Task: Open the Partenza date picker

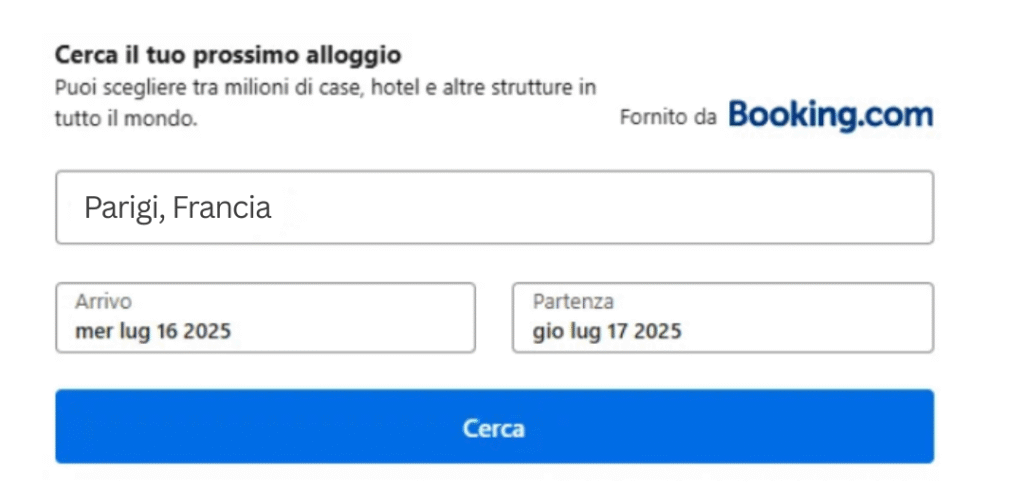Action: click(x=722, y=318)
